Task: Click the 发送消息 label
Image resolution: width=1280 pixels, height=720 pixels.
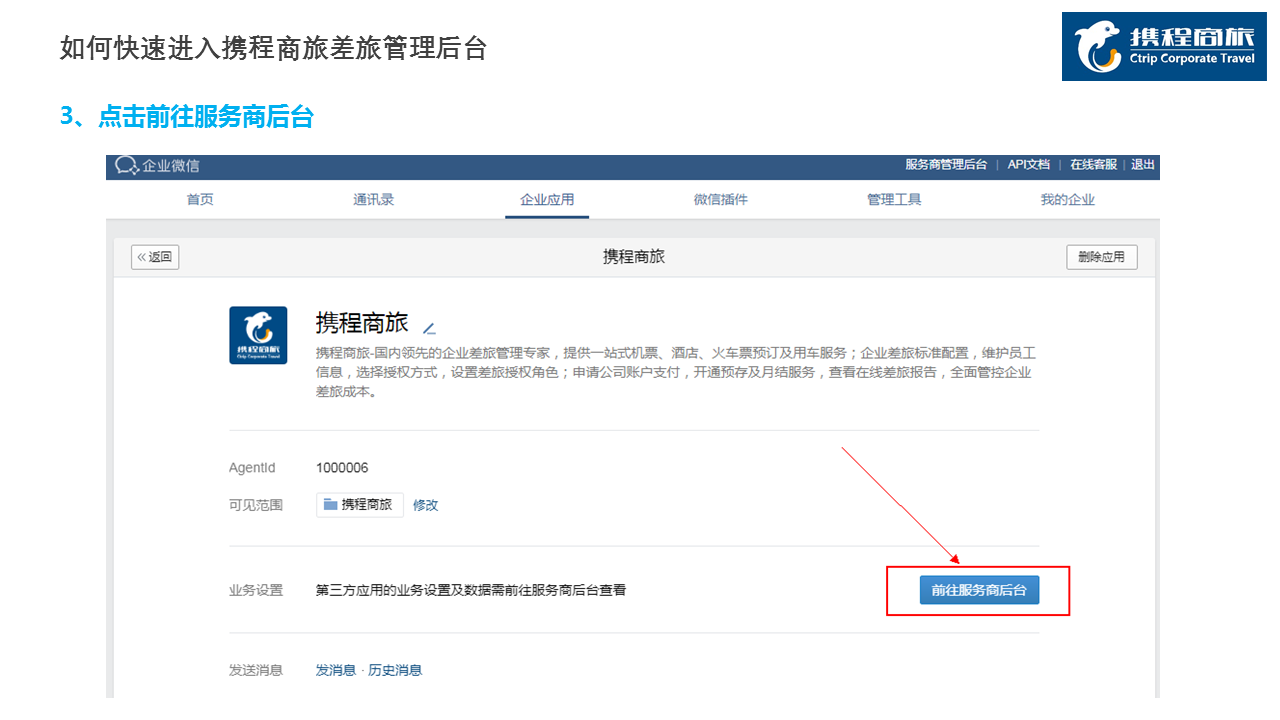Action: click(x=256, y=670)
